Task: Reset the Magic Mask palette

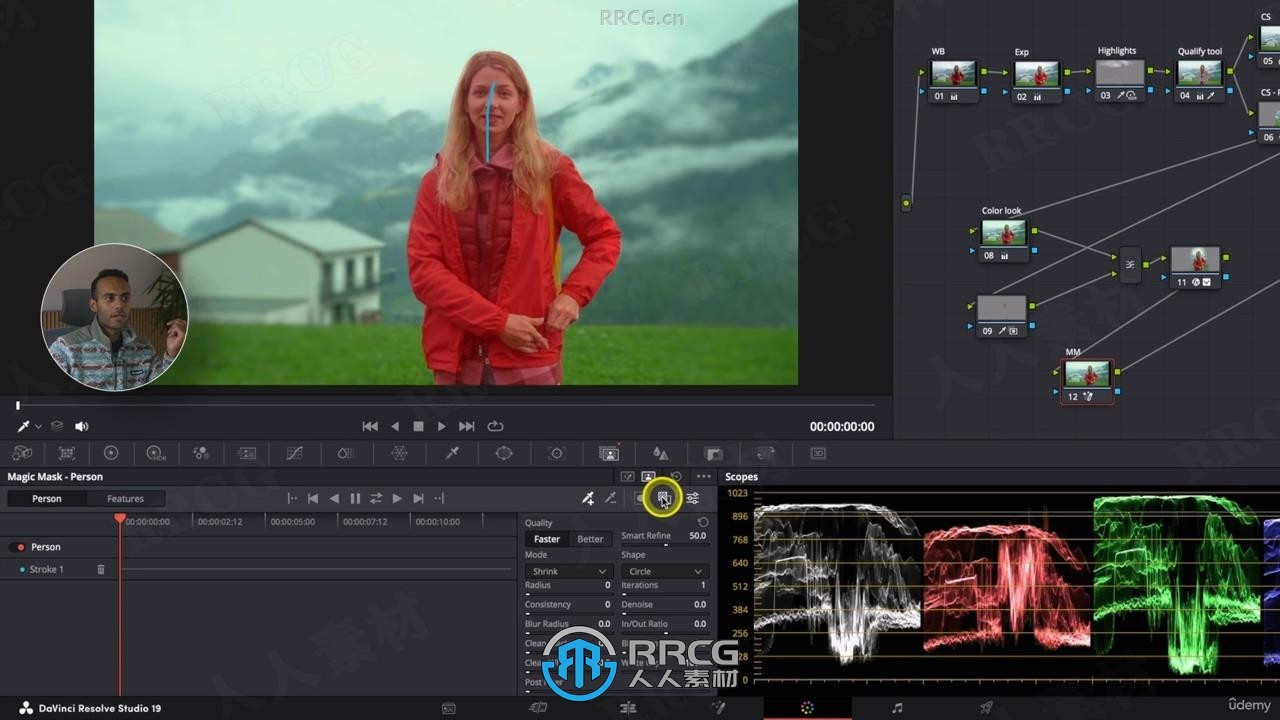Action: 676,477
